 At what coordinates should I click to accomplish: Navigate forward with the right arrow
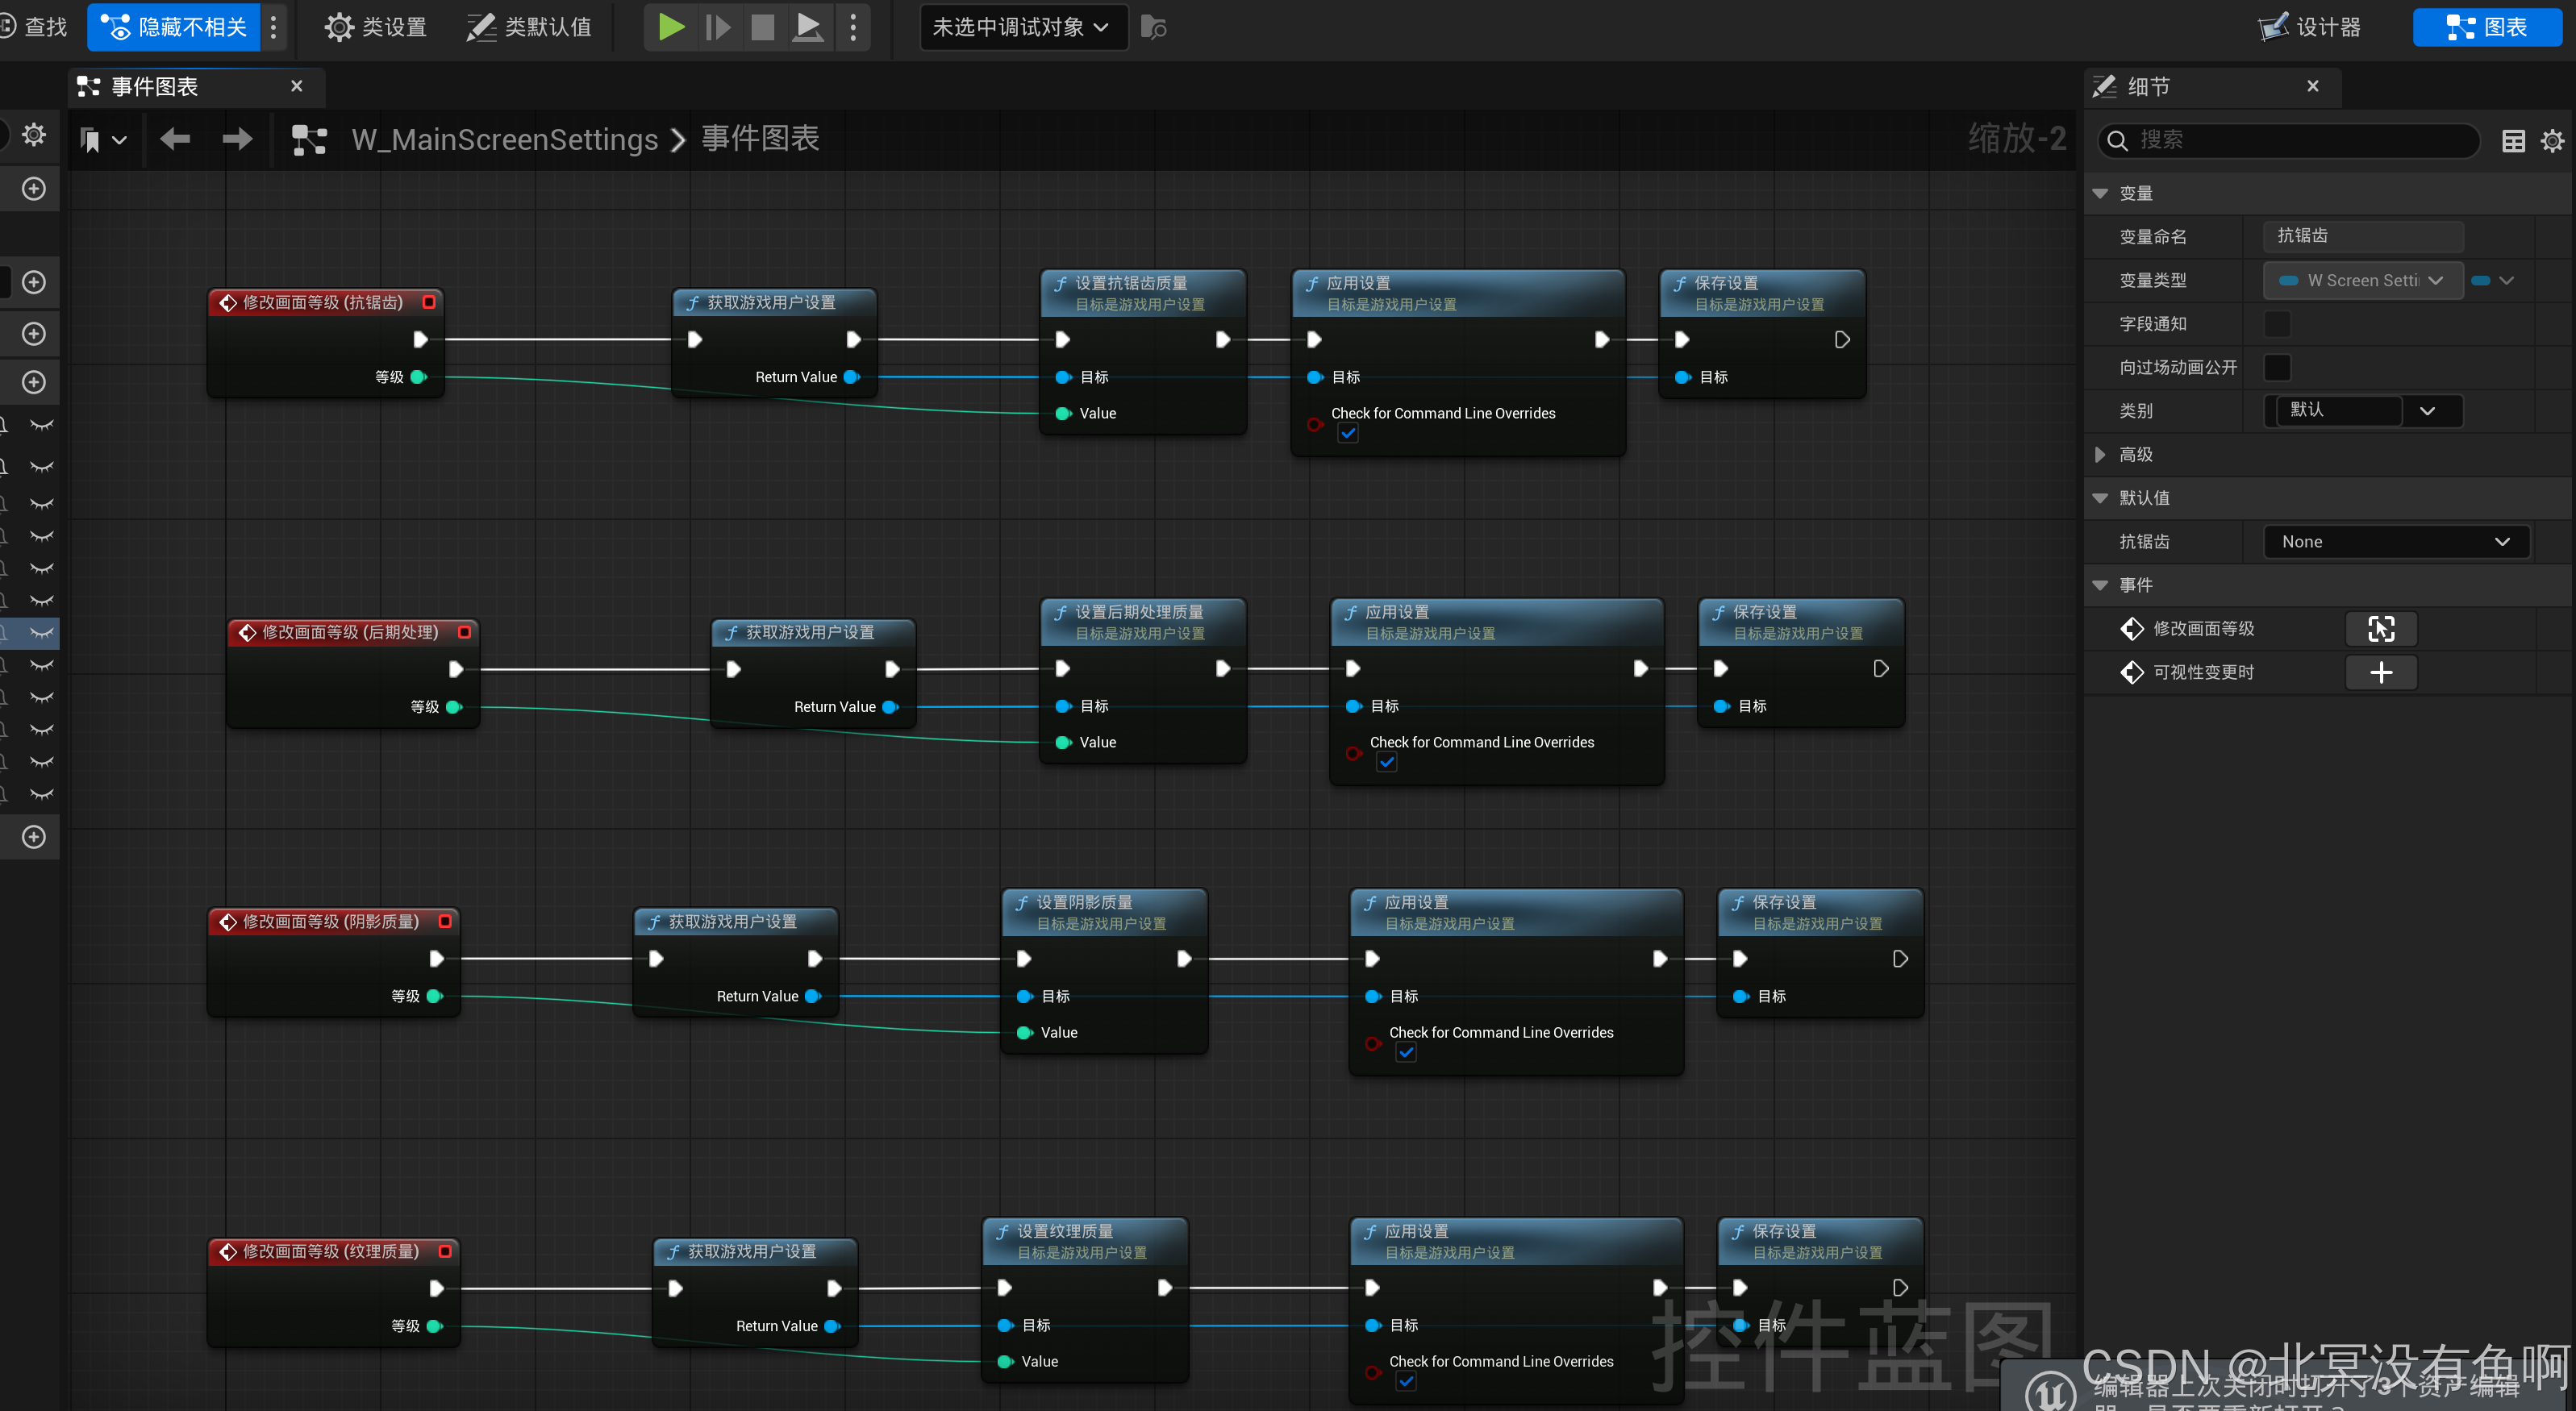237,139
